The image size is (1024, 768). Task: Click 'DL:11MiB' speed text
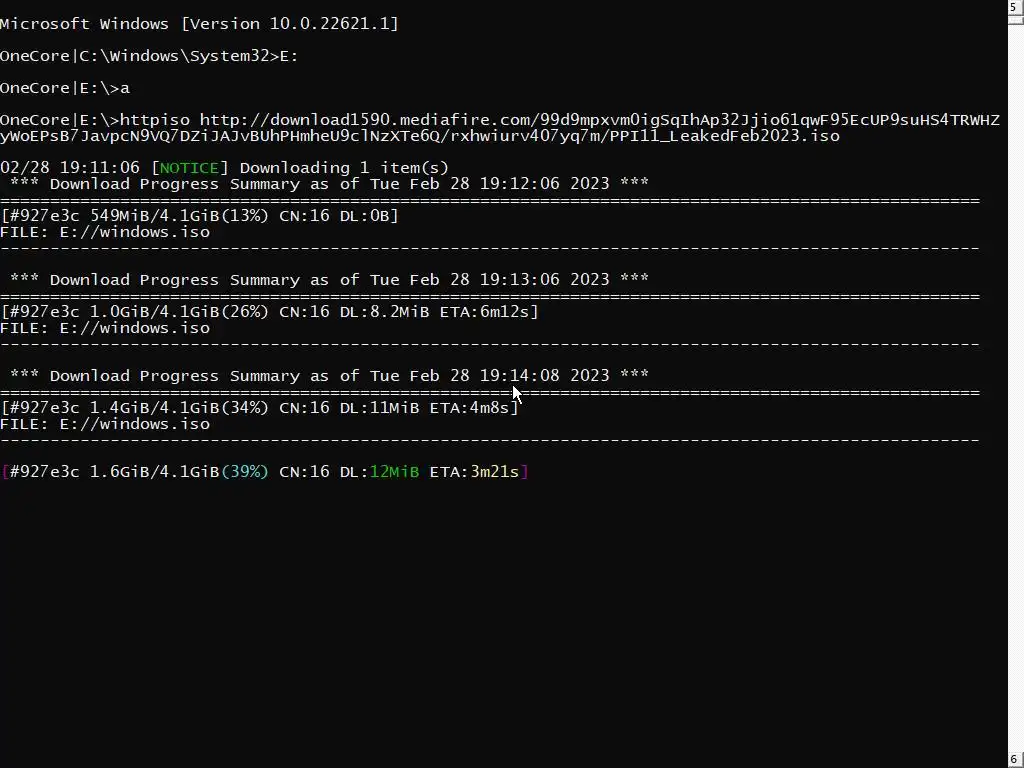click(379, 408)
